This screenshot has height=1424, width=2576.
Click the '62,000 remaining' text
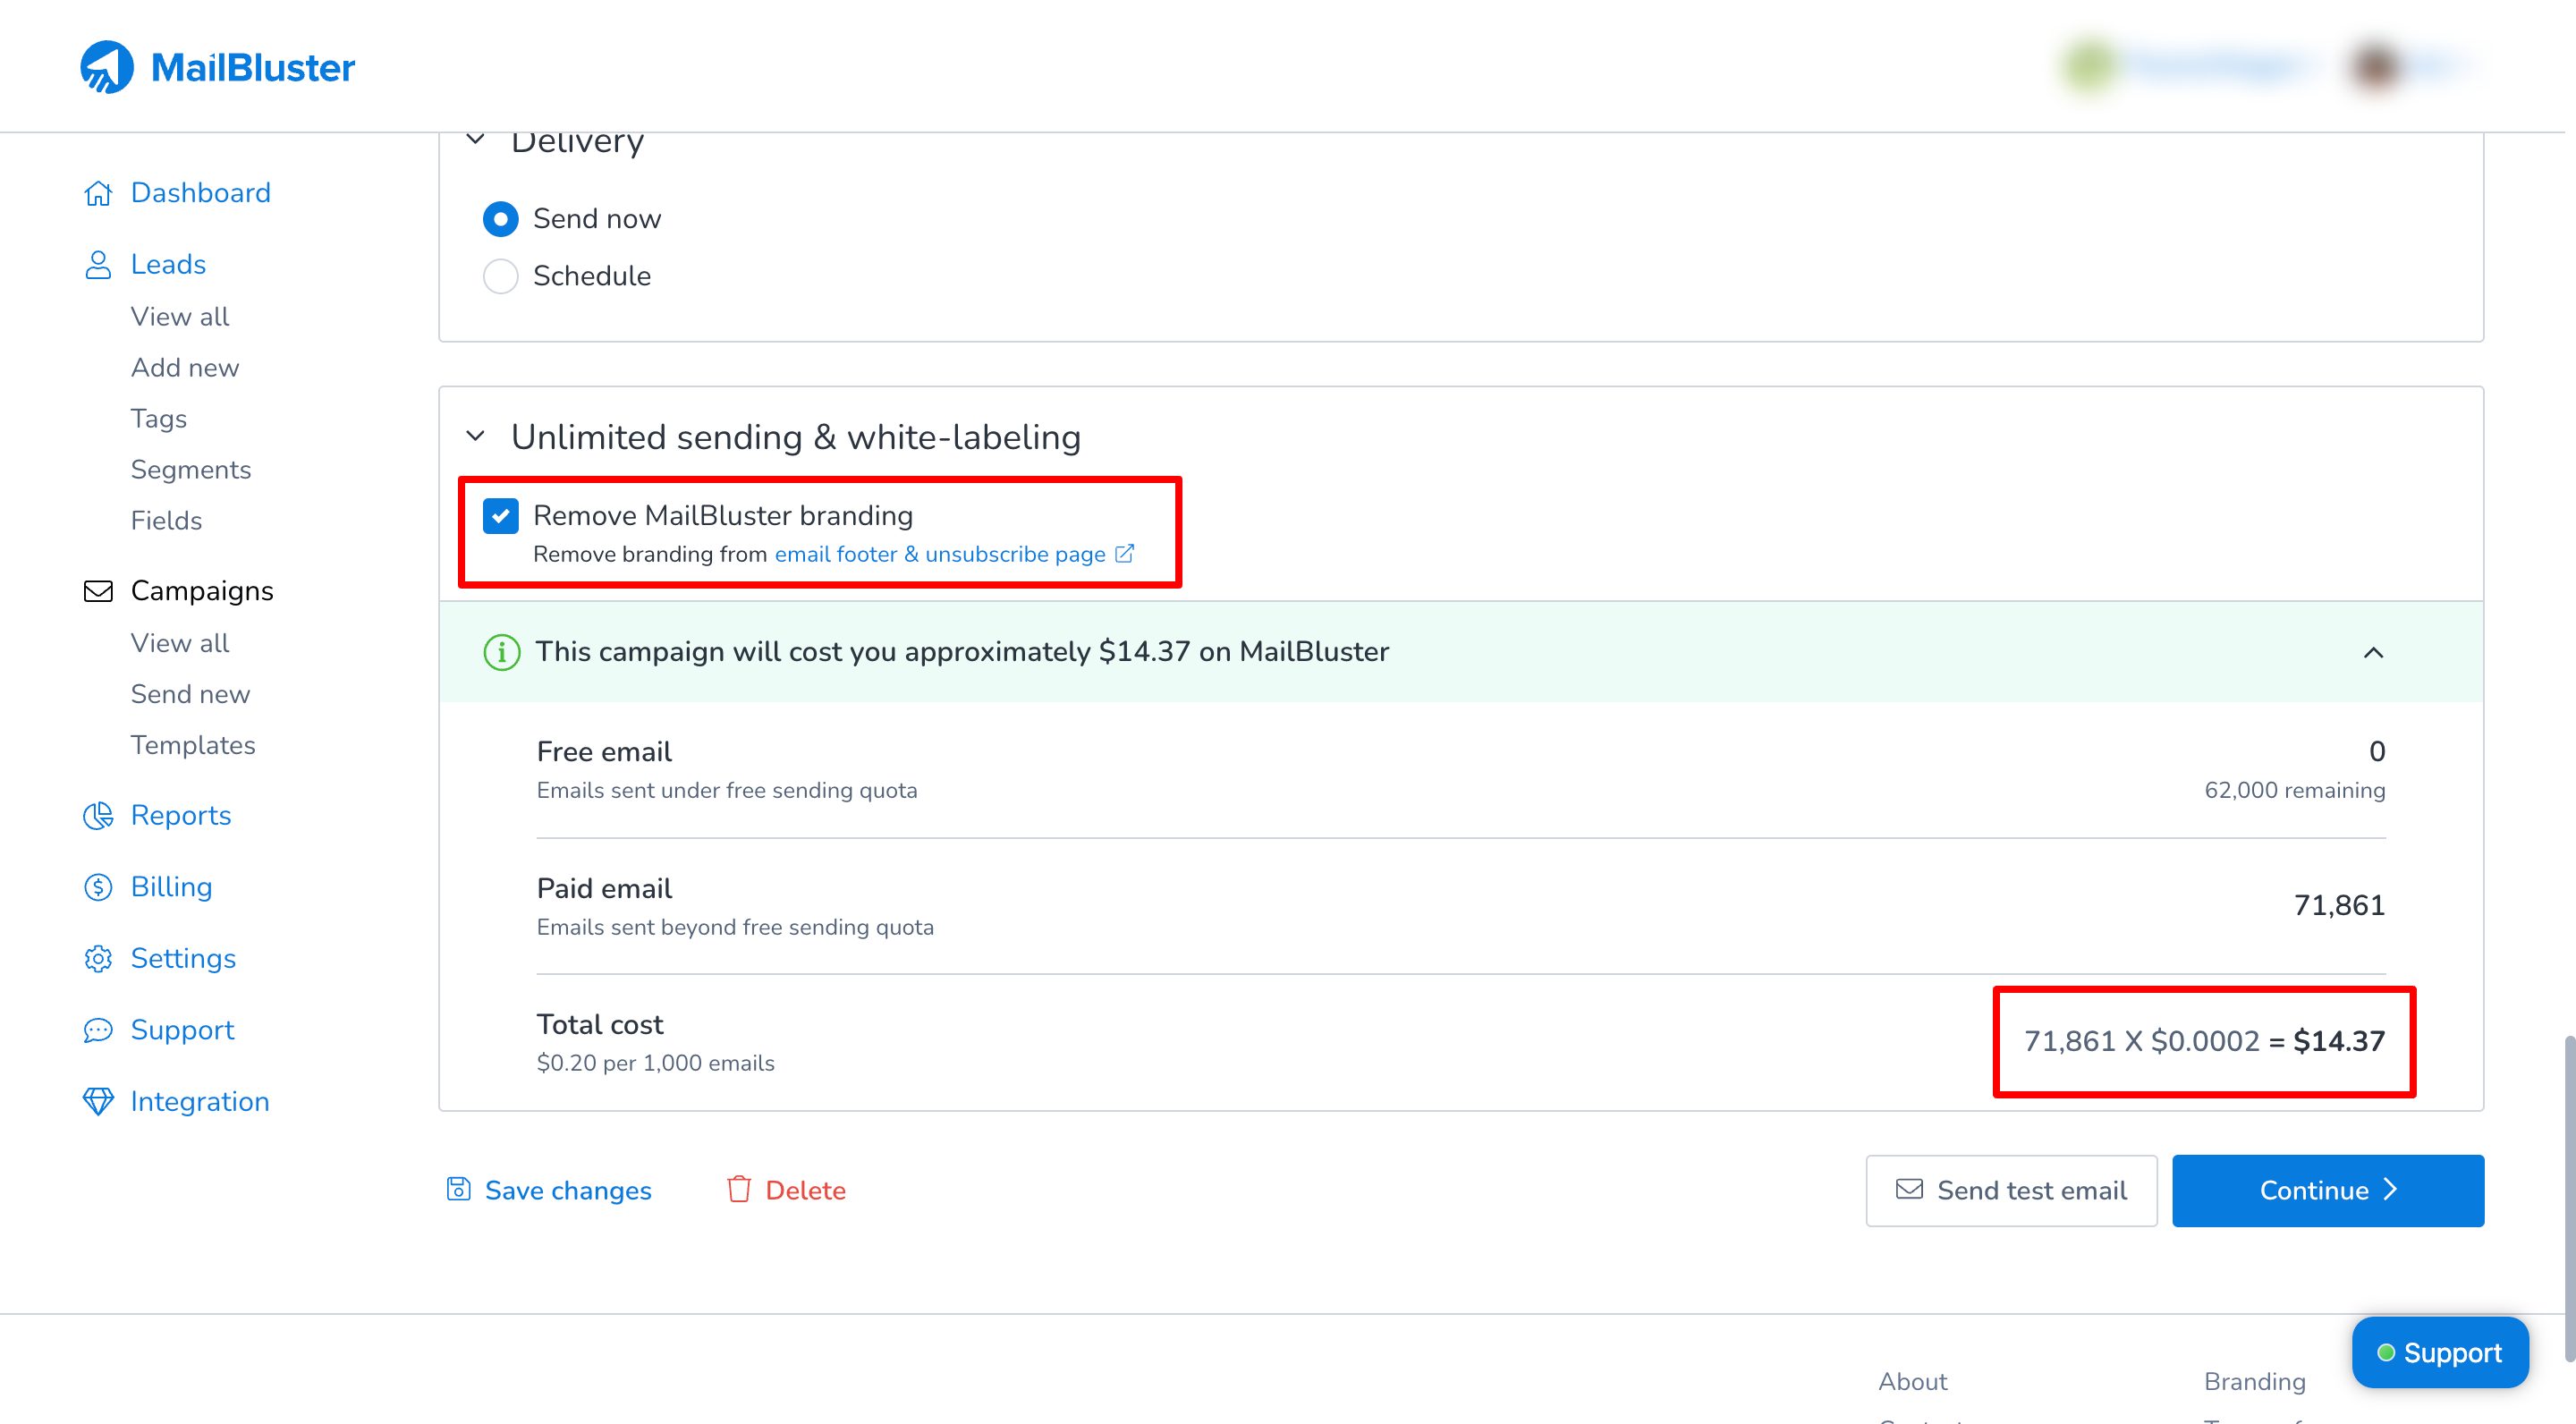2294,790
